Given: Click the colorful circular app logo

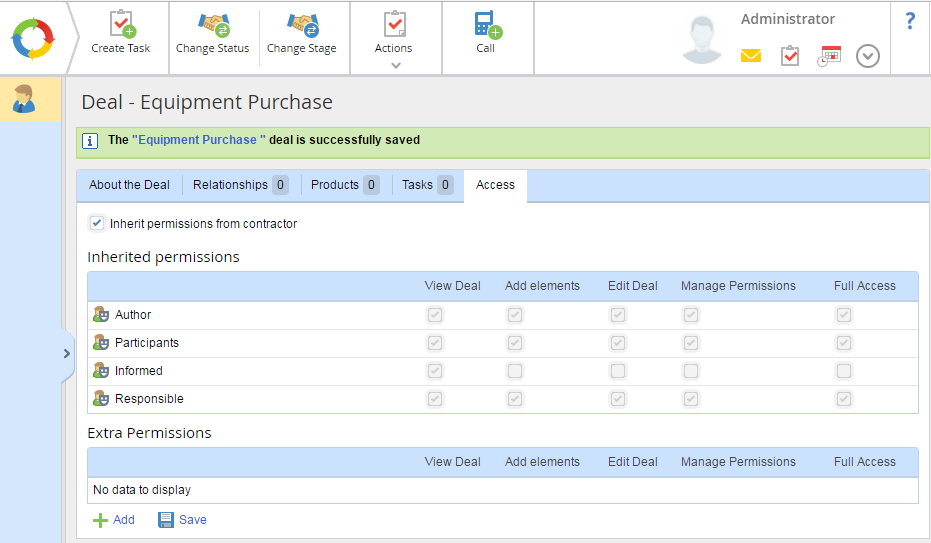Looking at the screenshot, I should (x=33, y=39).
